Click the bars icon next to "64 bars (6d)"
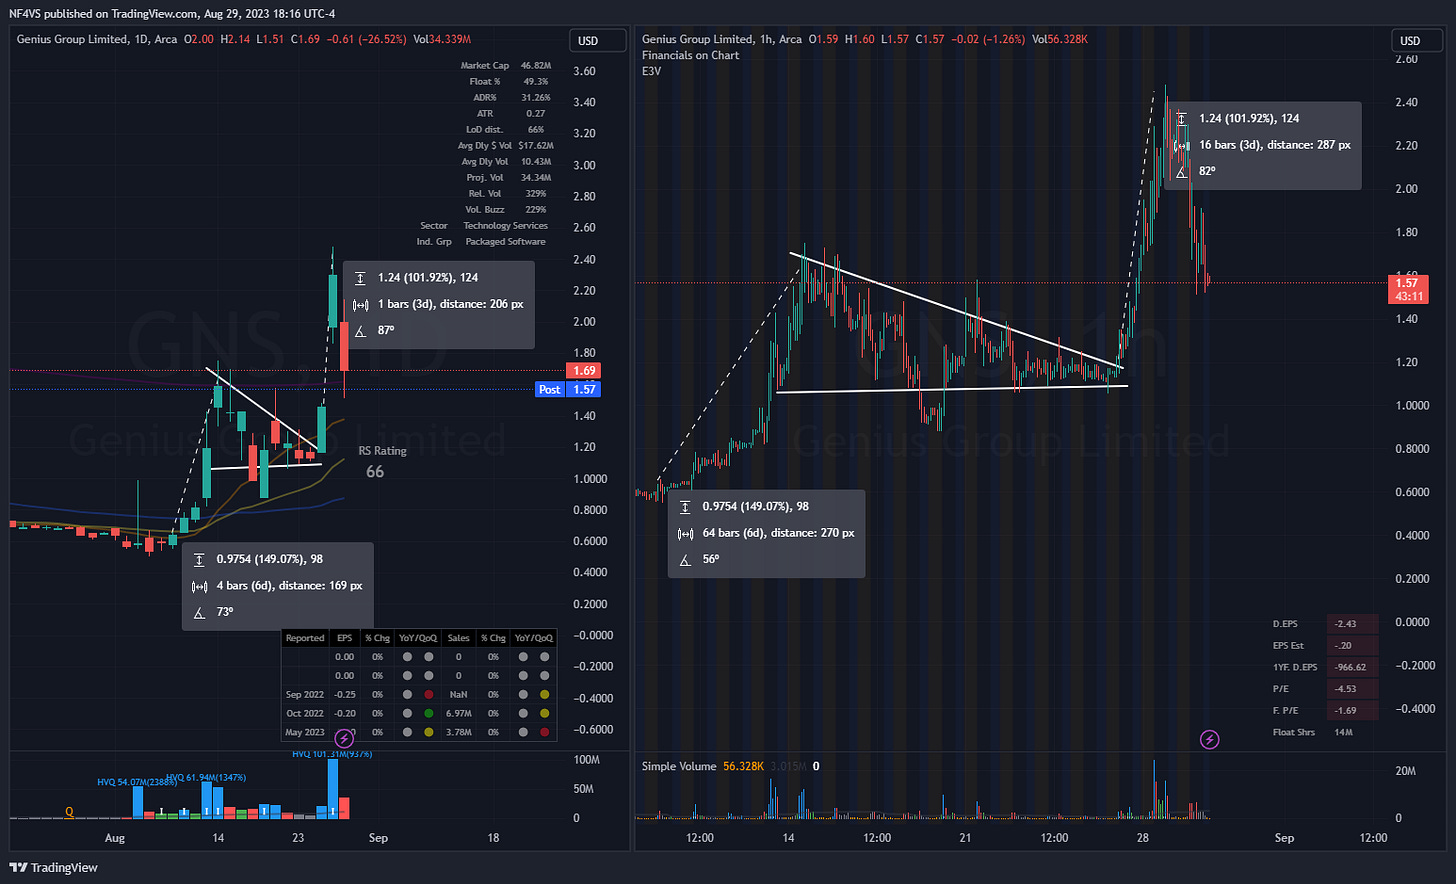This screenshot has height=884, width=1456. coord(685,533)
